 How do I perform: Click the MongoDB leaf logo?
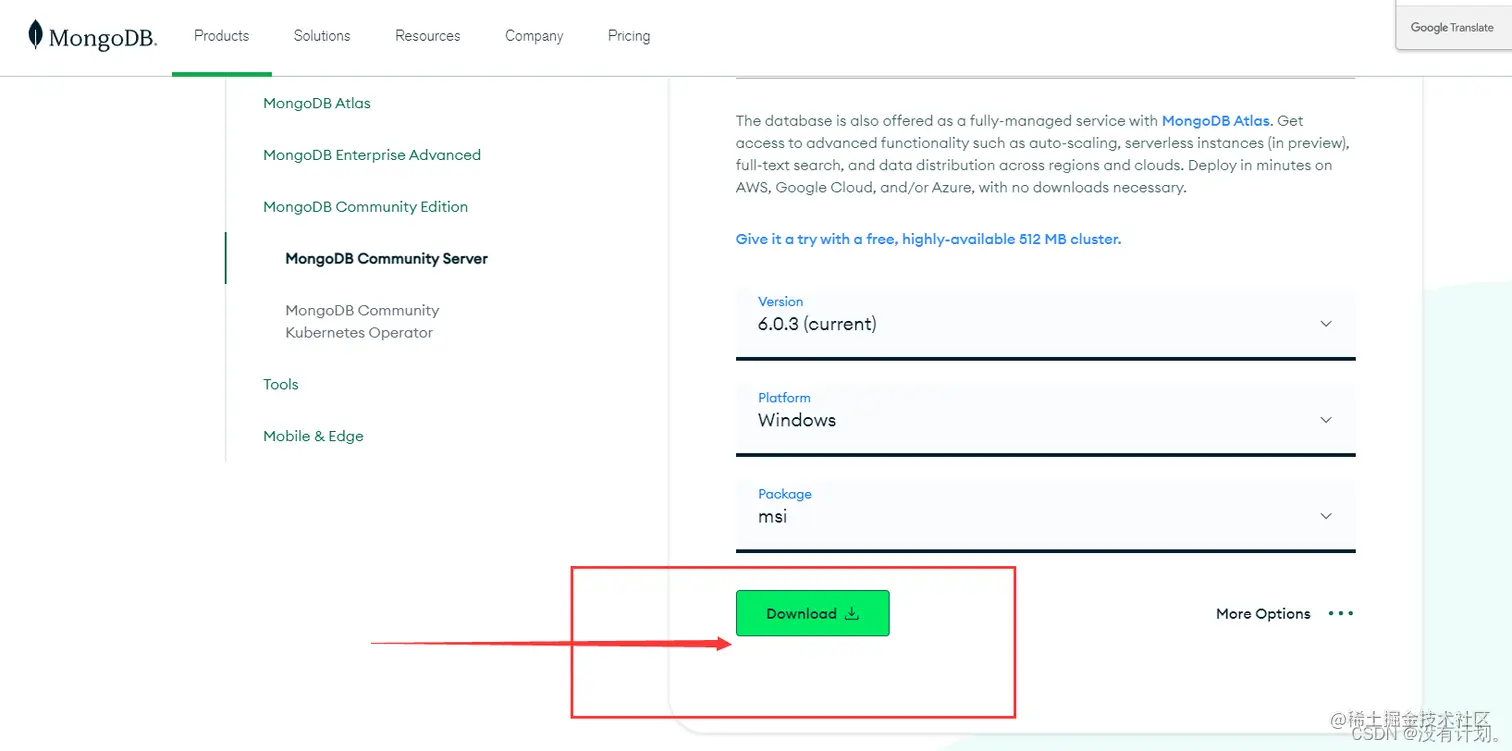[92, 36]
